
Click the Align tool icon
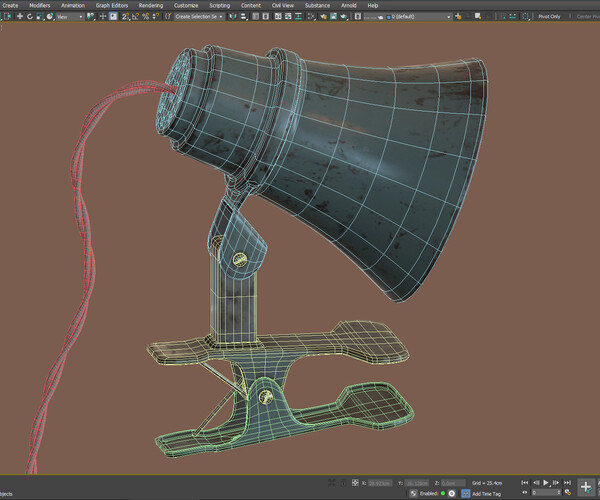point(243,16)
